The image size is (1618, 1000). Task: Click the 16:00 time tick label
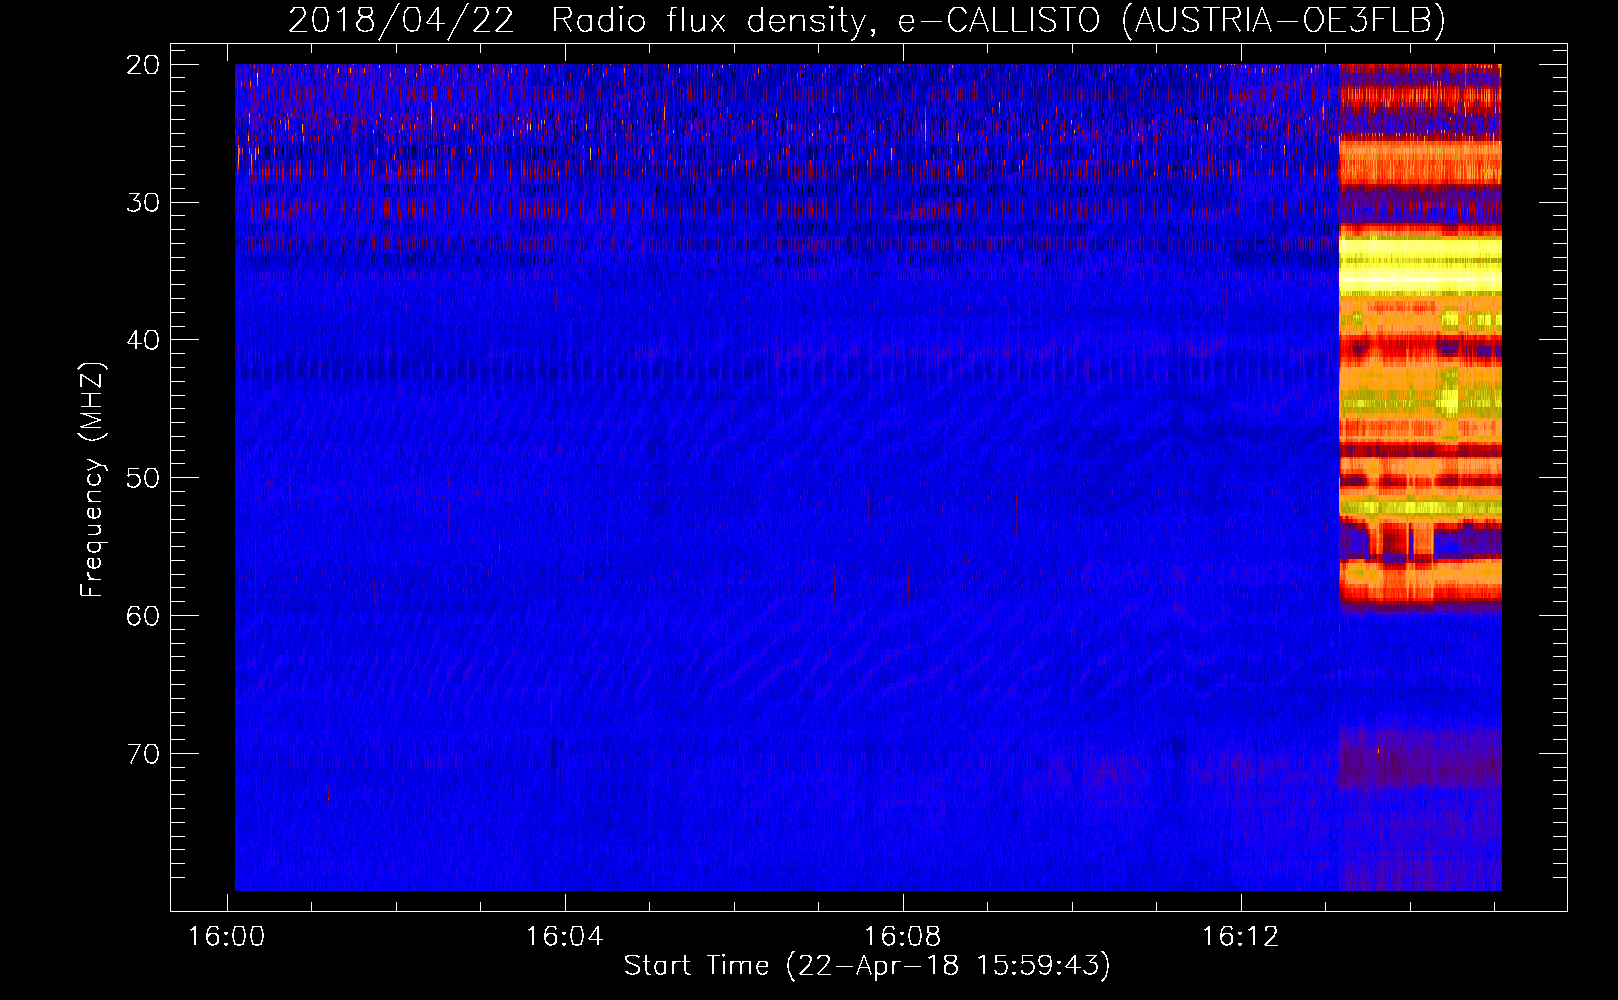tap(227, 937)
